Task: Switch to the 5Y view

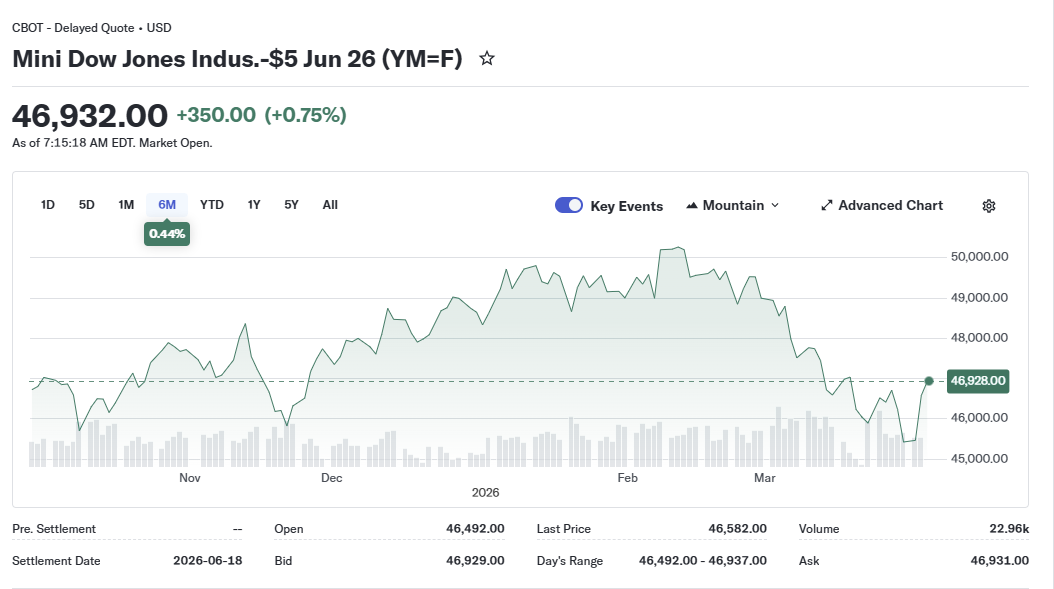Action: (x=291, y=204)
